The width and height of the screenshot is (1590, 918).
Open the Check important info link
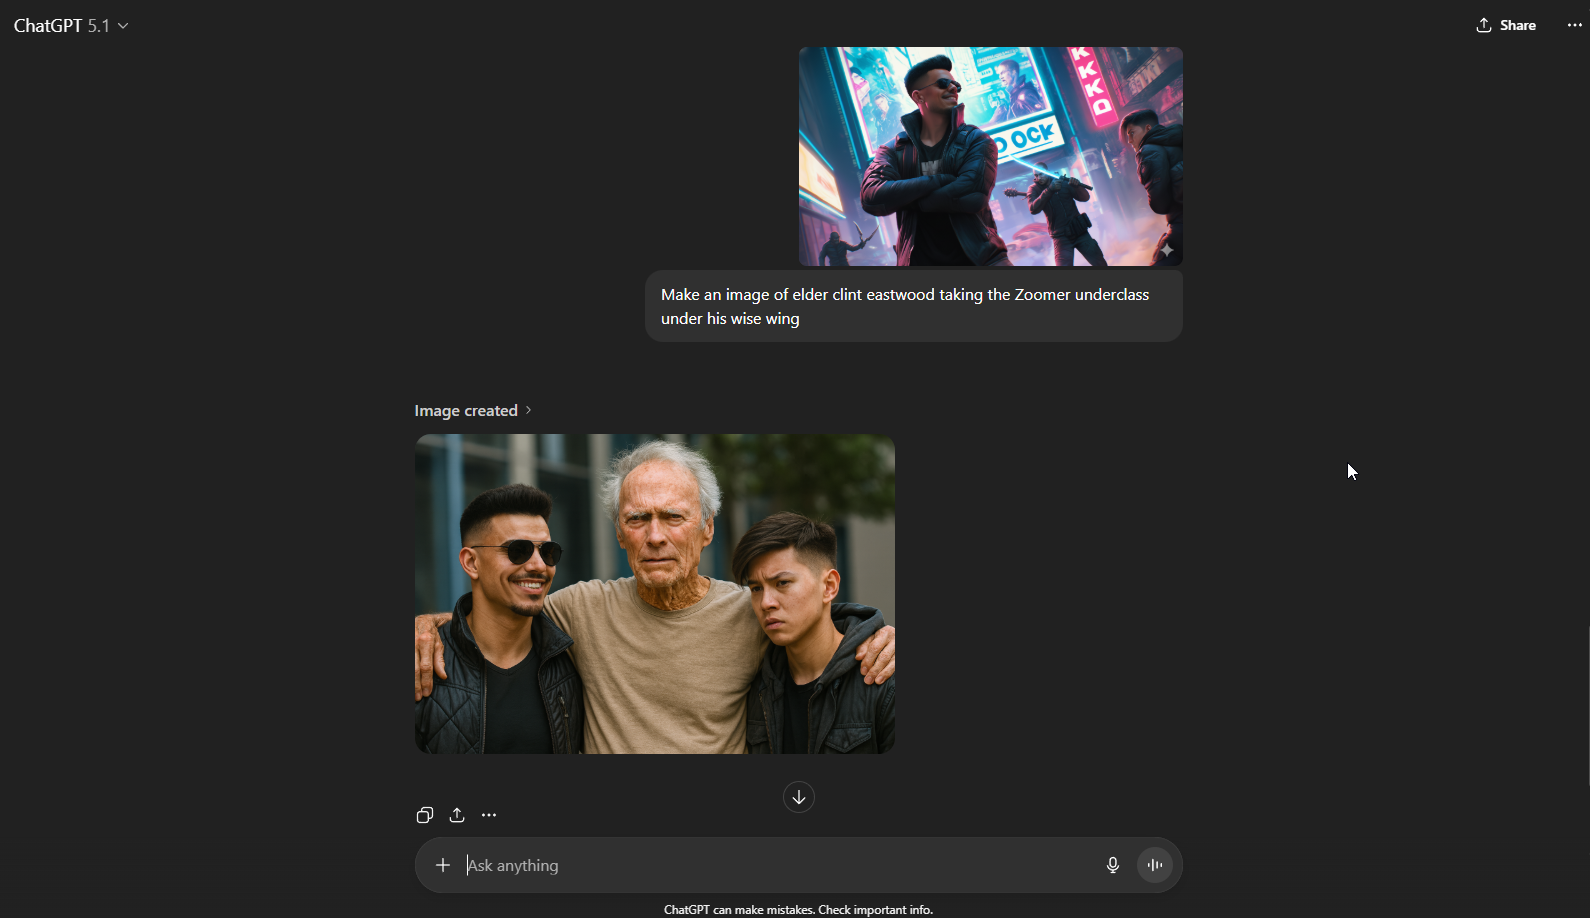[875, 910]
